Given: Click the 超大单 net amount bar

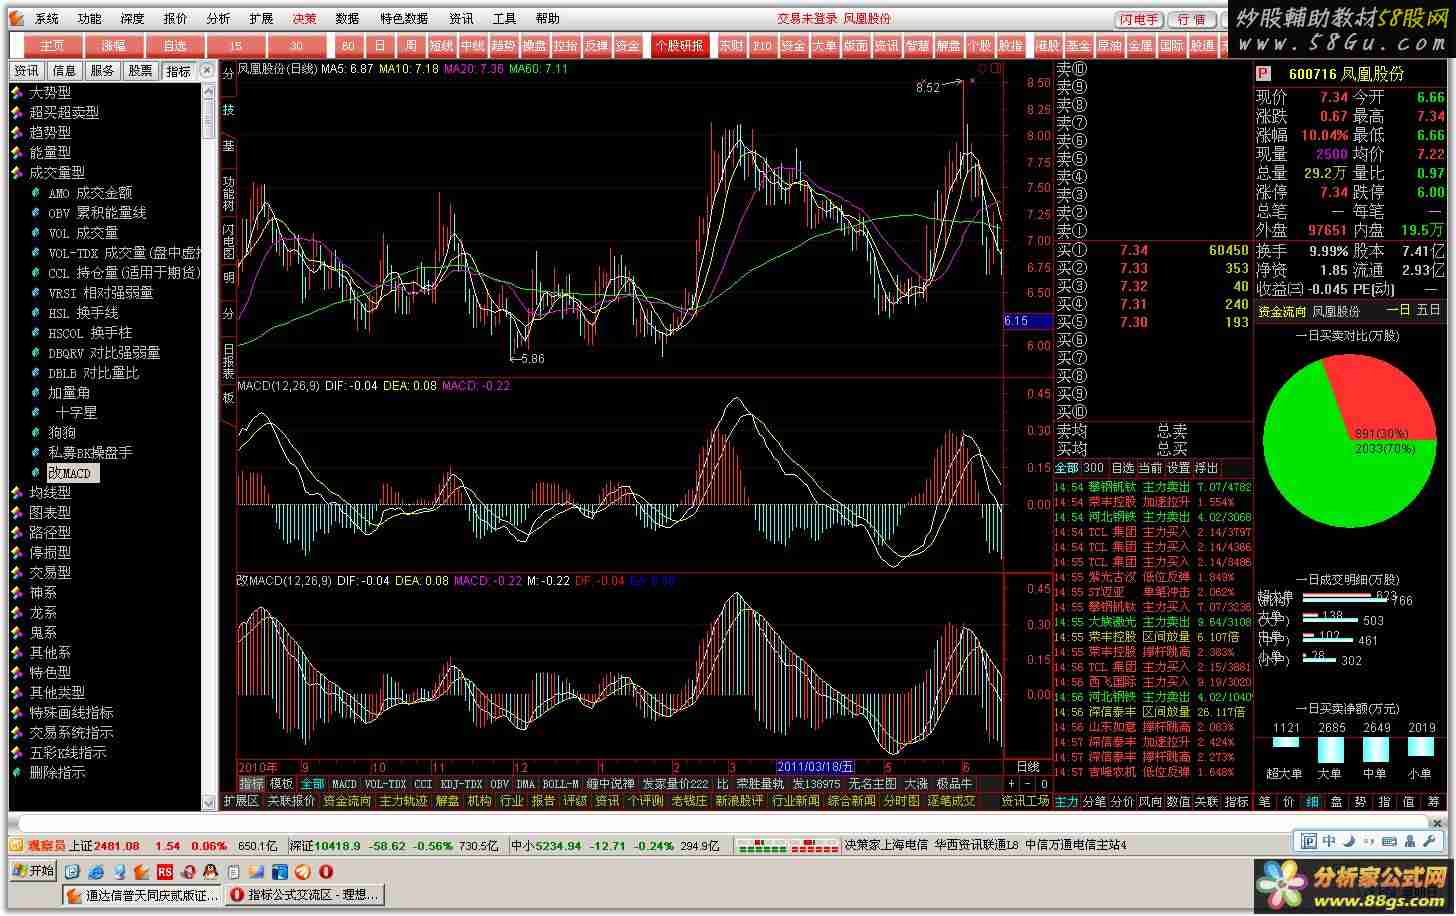Looking at the screenshot, I should 1286,742.
